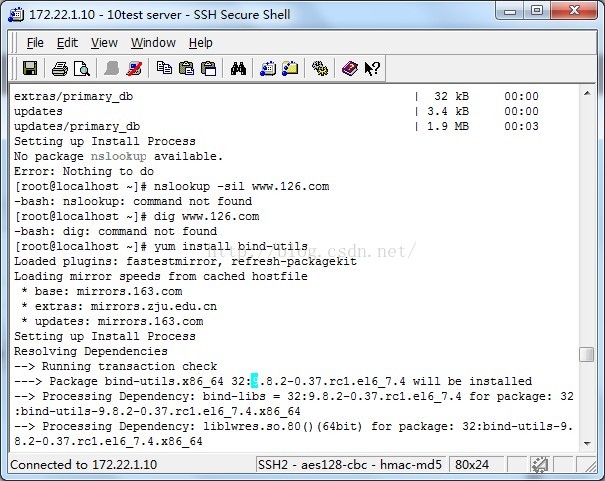Click the '* base: mirrors.163.com' line
This screenshot has width=605, height=481.
(102, 291)
